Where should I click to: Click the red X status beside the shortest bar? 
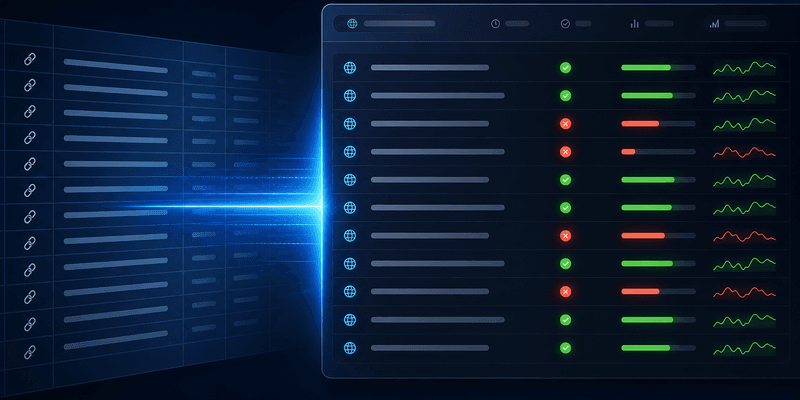565,152
